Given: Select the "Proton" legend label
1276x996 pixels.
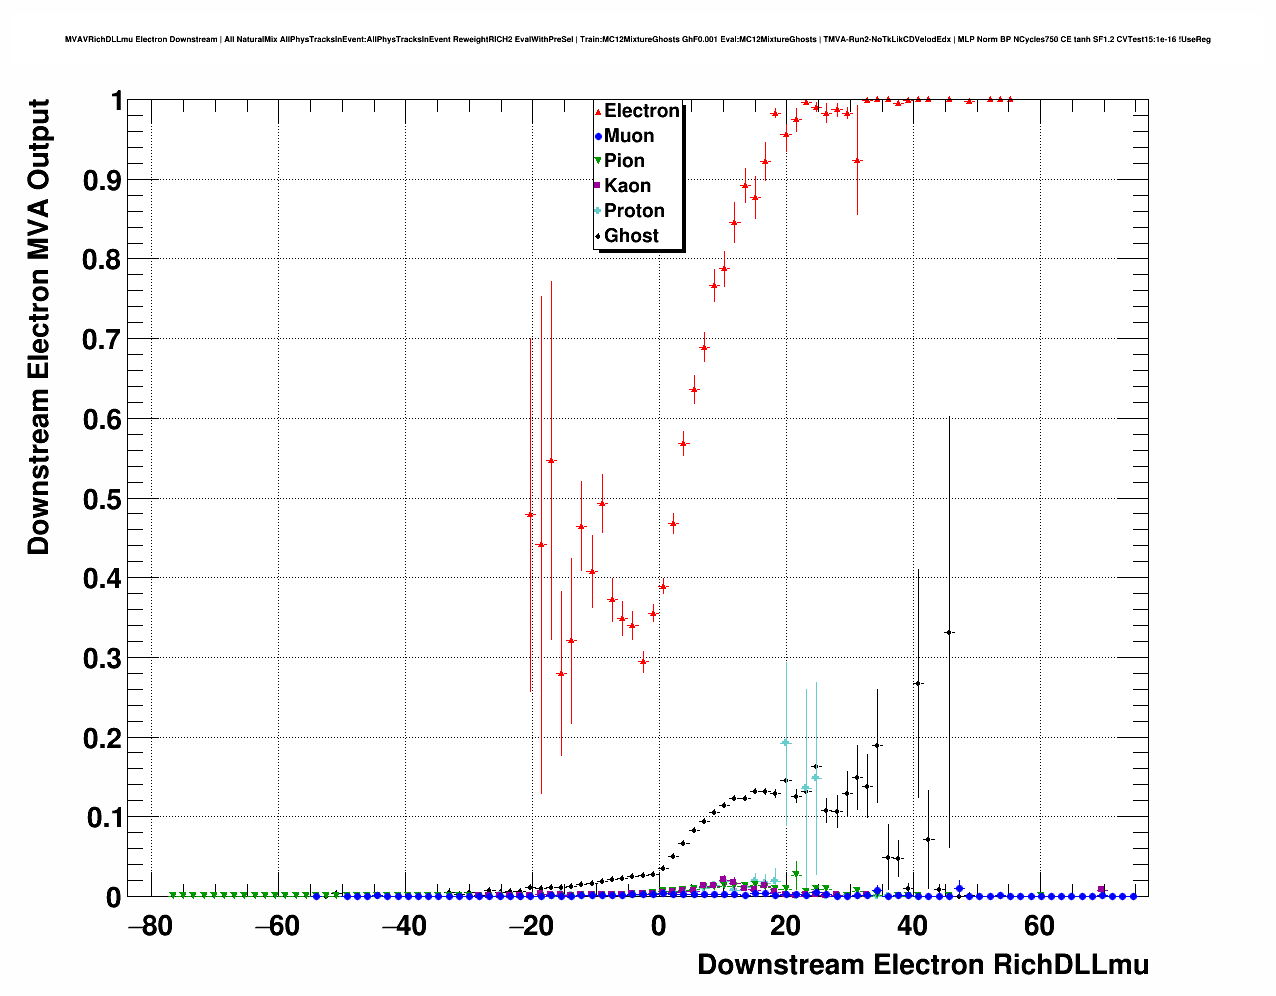Looking at the screenshot, I should (x=634, y=211).
